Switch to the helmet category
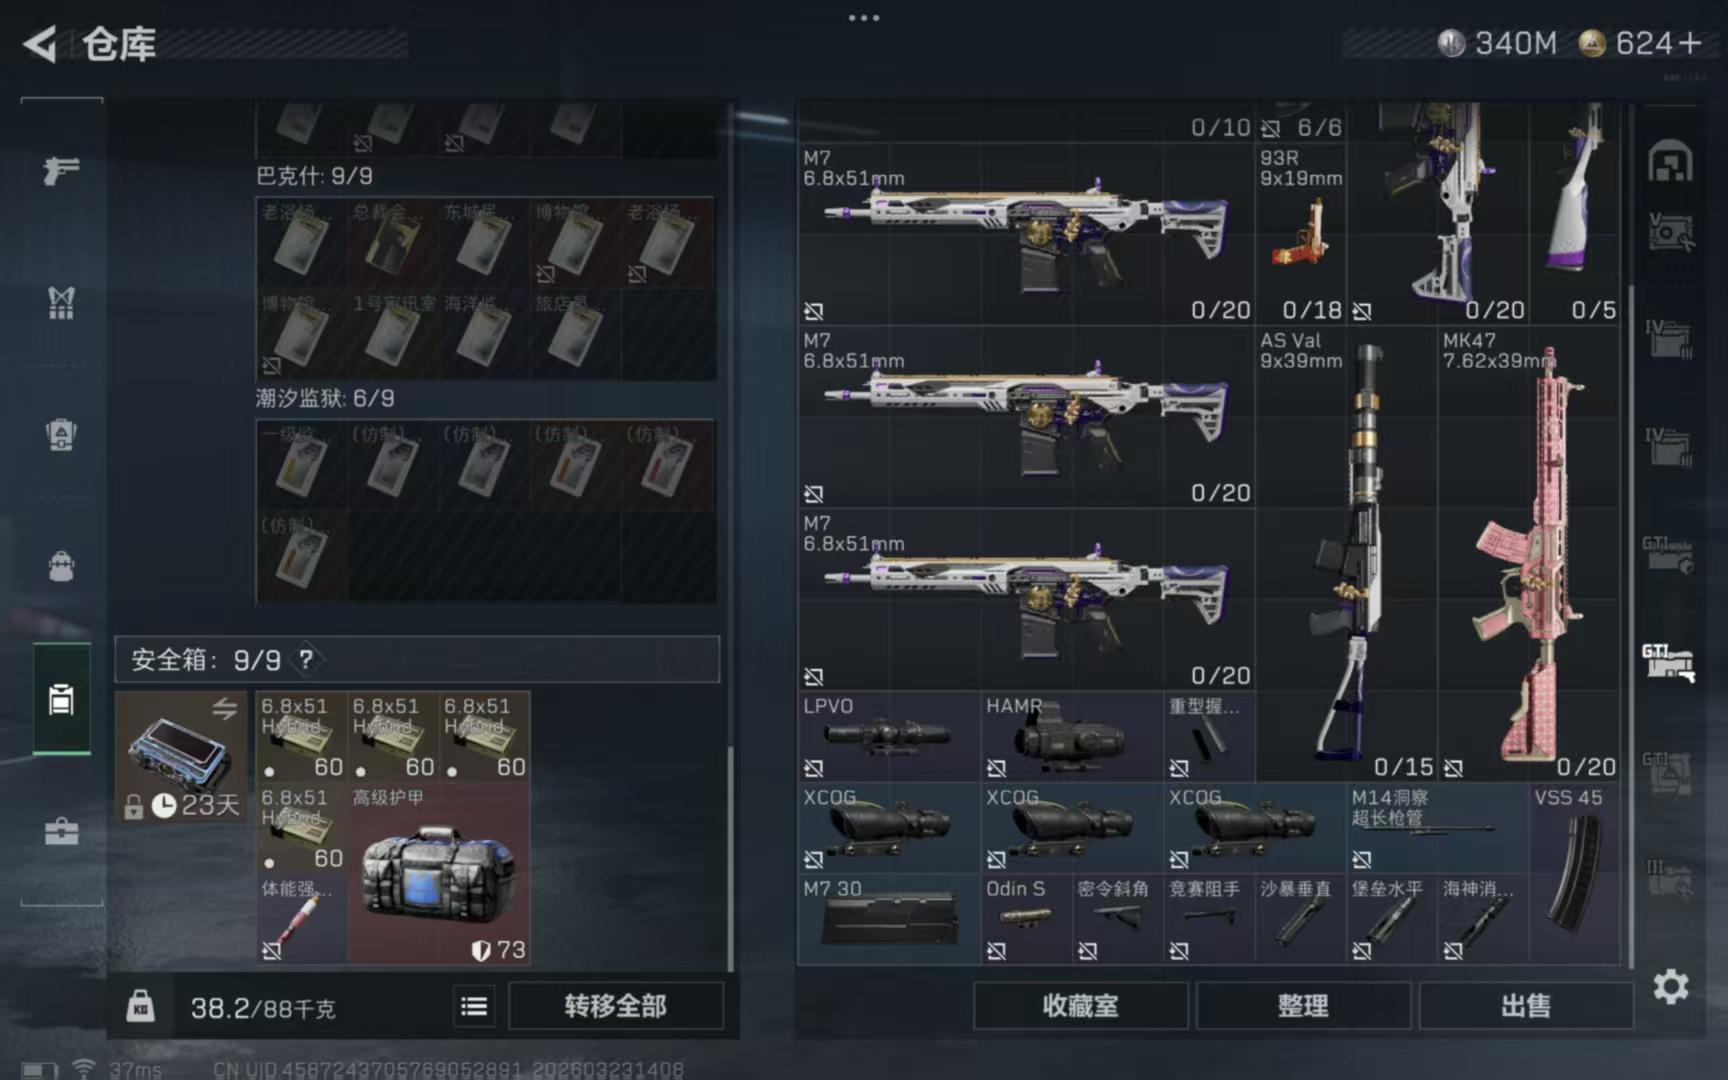The width and height of the screenshot is (1728, 1080). (61, 435)
